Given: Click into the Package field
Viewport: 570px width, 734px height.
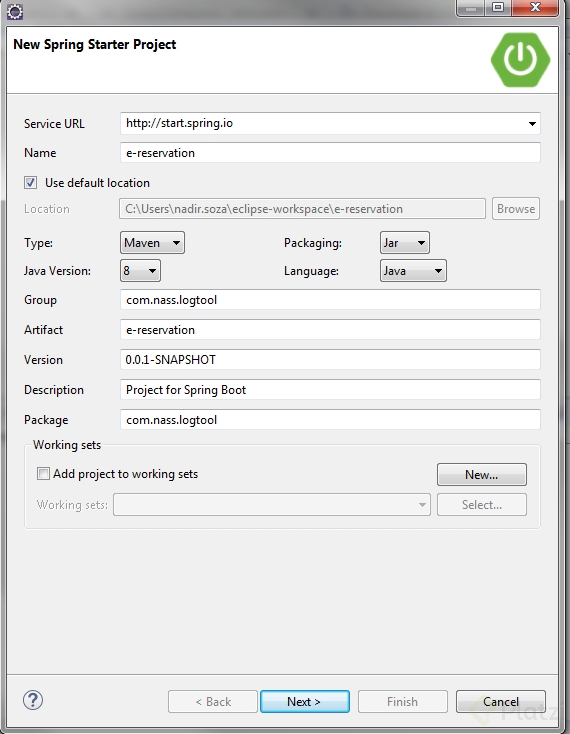Looking at the screenshot, I should coord(330,419).
